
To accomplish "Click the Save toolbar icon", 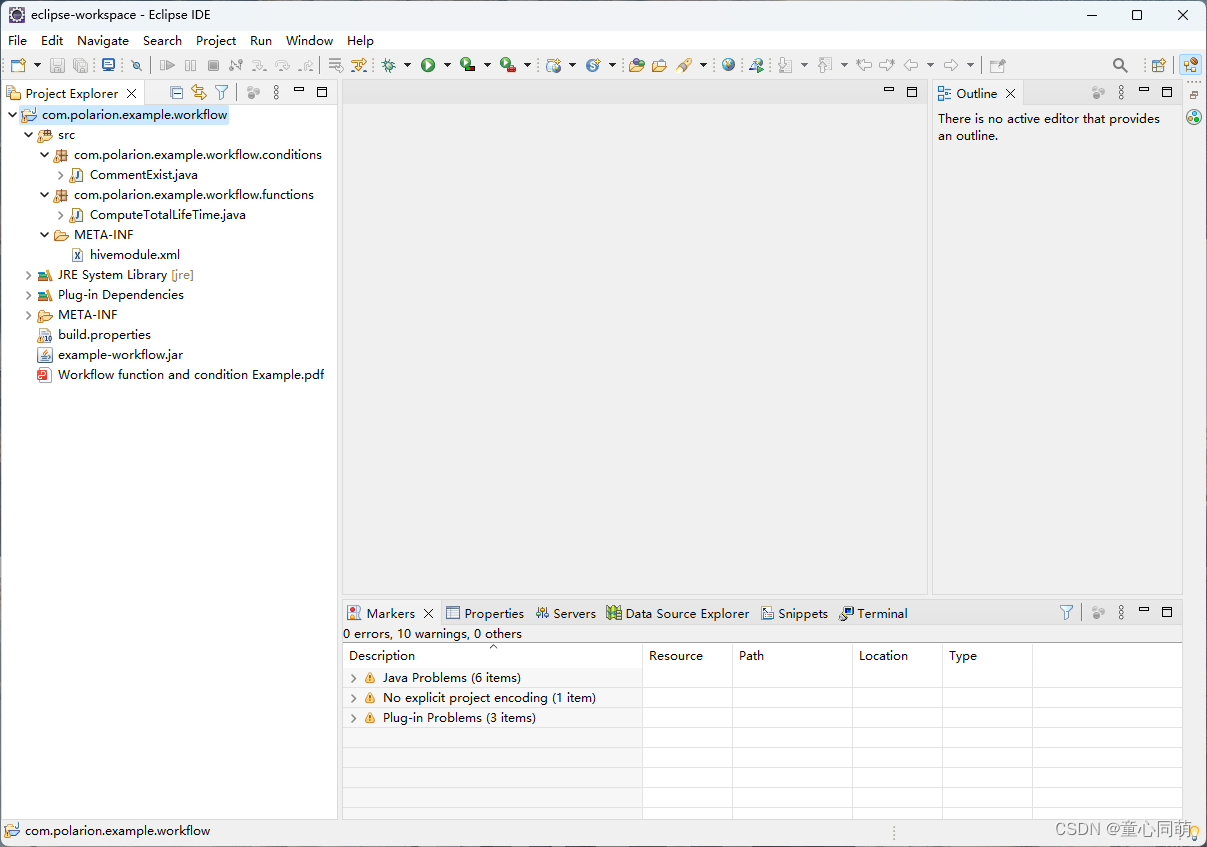I will tap(58, 65).
